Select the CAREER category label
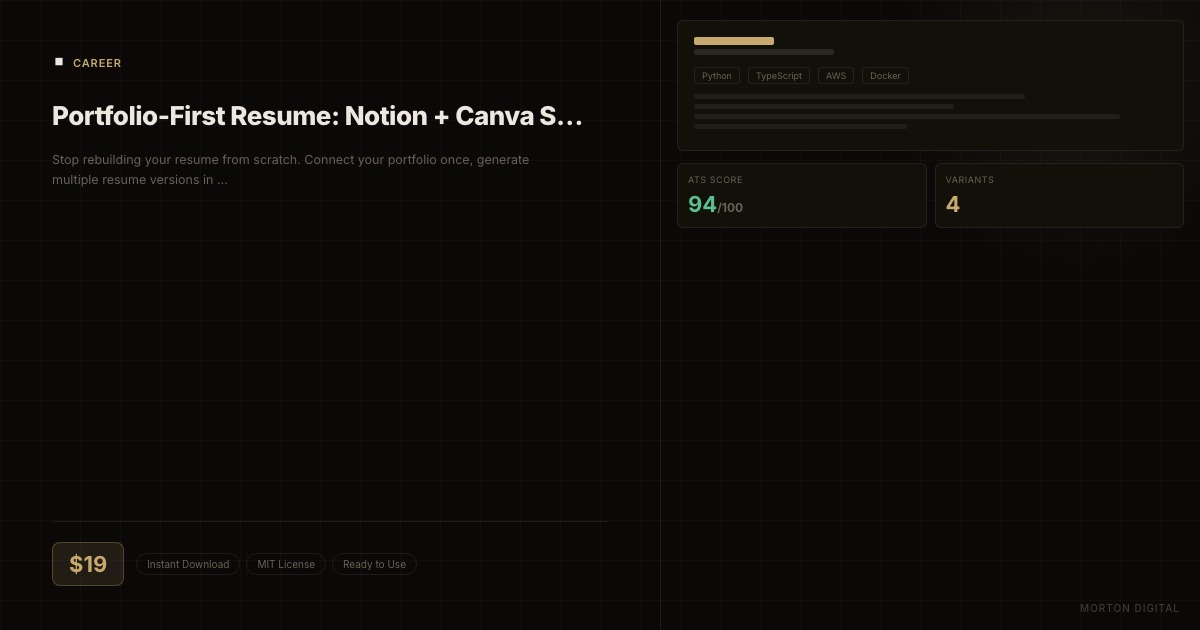 click(97, 63)
